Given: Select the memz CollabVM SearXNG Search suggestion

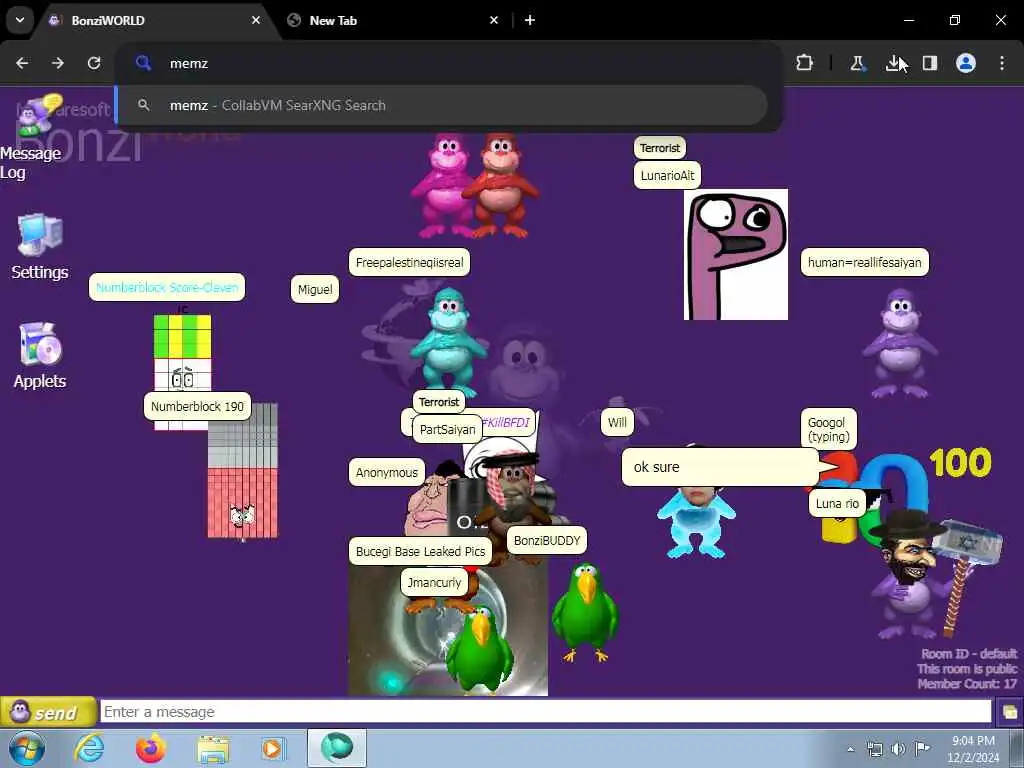Looking at the screenshot, I should (x=441, y=105).
